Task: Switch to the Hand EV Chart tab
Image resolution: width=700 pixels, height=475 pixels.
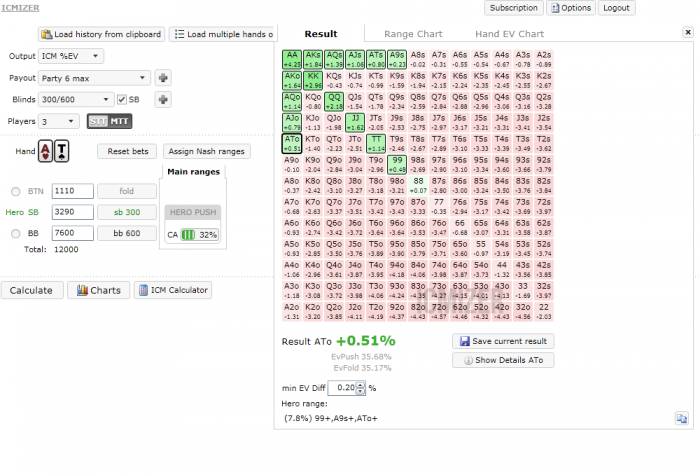Action: pyautogui.click(x=509, y=34)
